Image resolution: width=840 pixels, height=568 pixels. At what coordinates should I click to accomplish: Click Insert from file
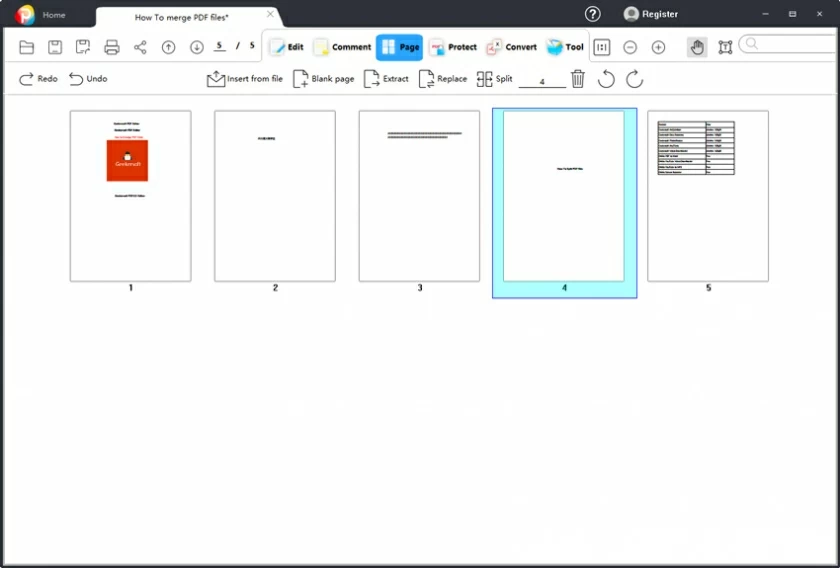pos(245,79)
